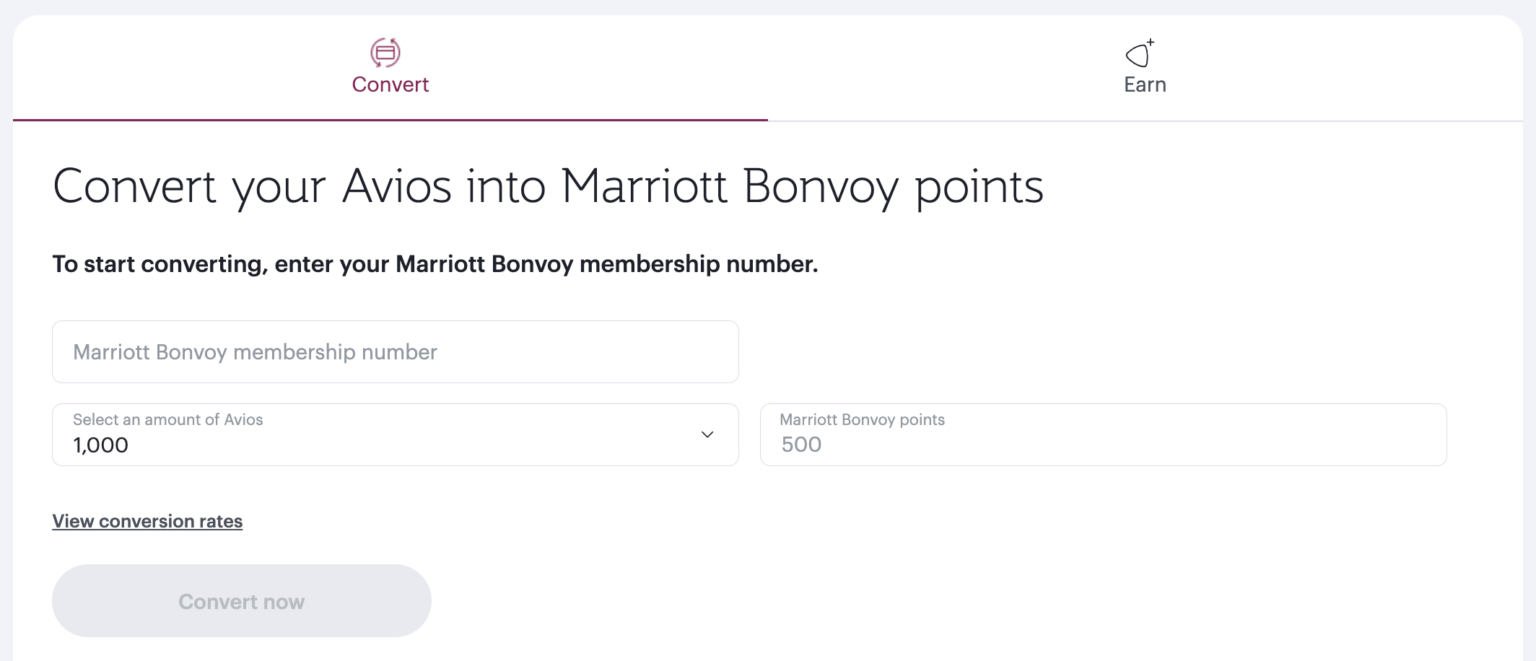Click the Earn label under its icon
The width and height of the screenshot is (1536, 661).
point(1144,84)
